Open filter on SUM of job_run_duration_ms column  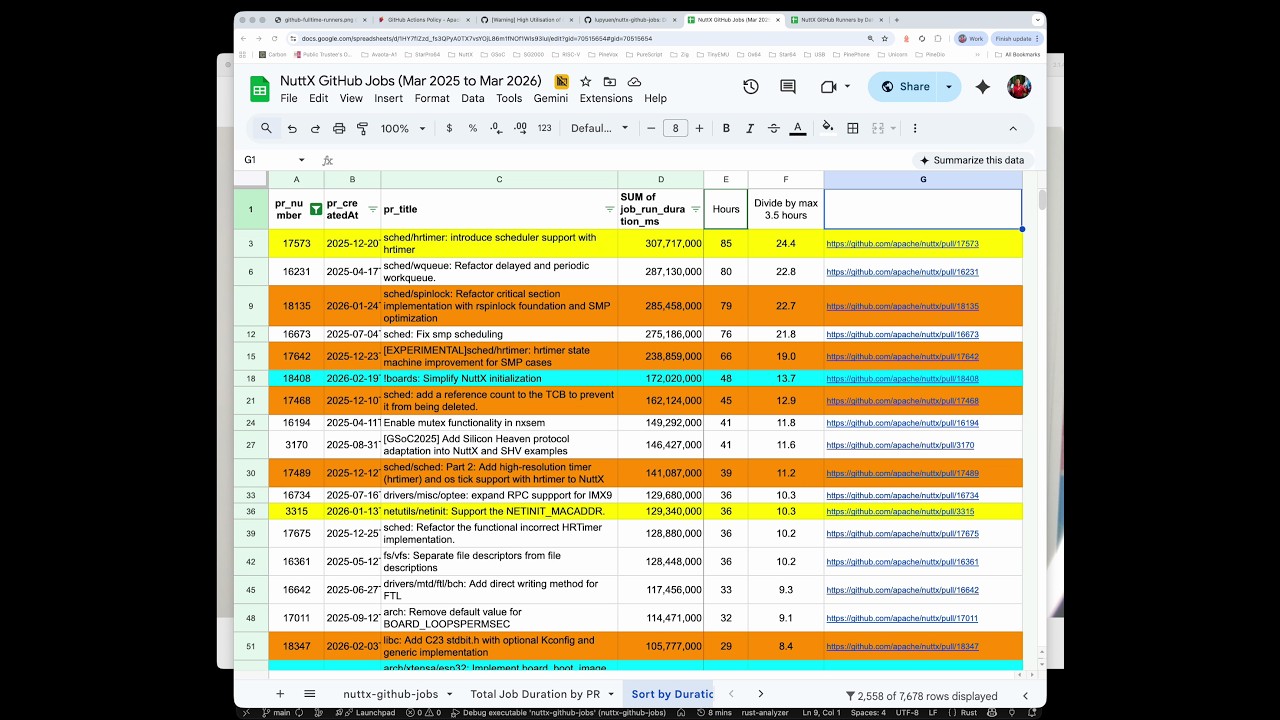click(695, 209)
